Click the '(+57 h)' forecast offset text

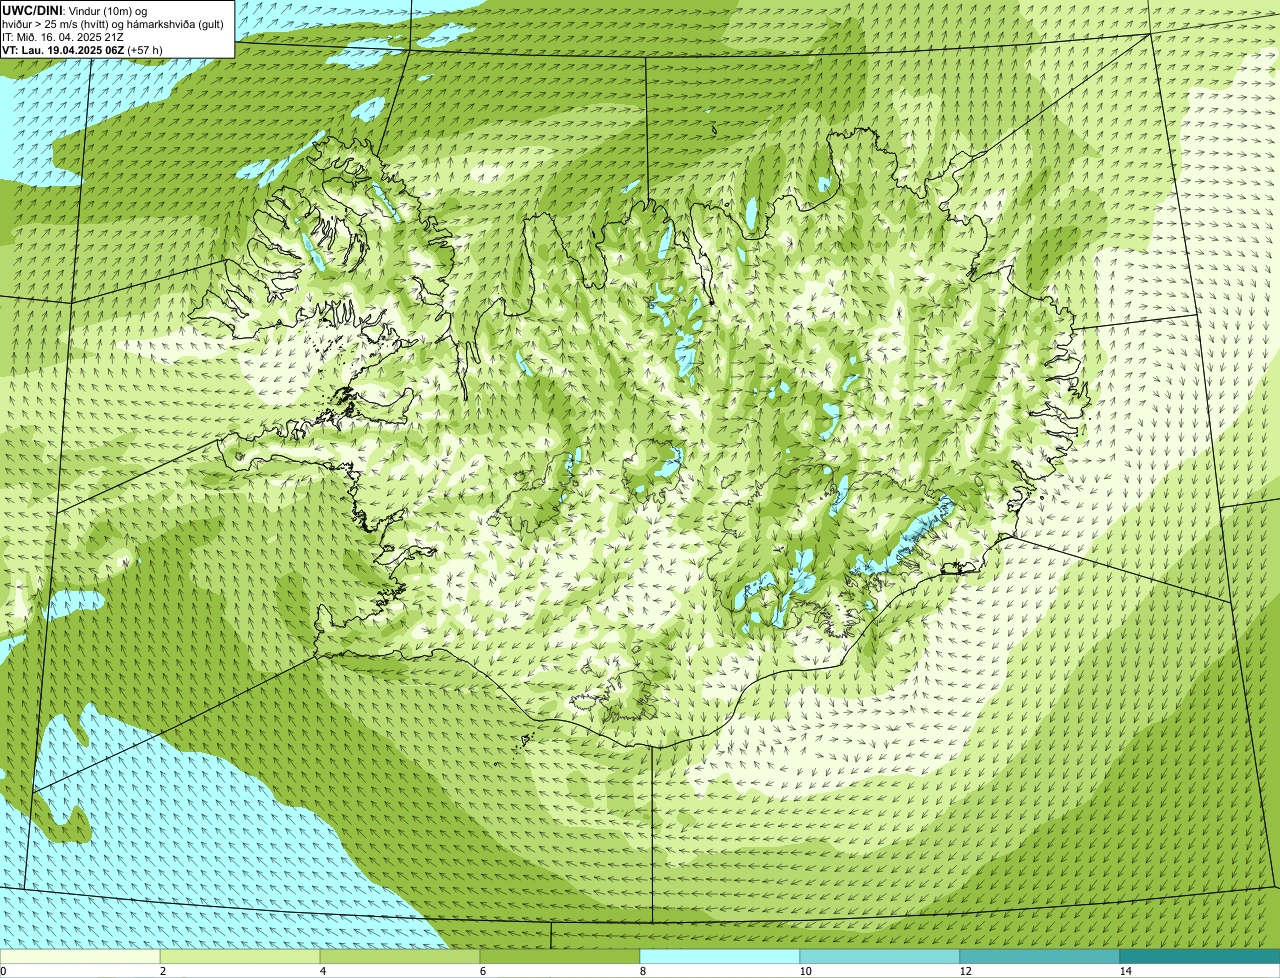point(145,50)
